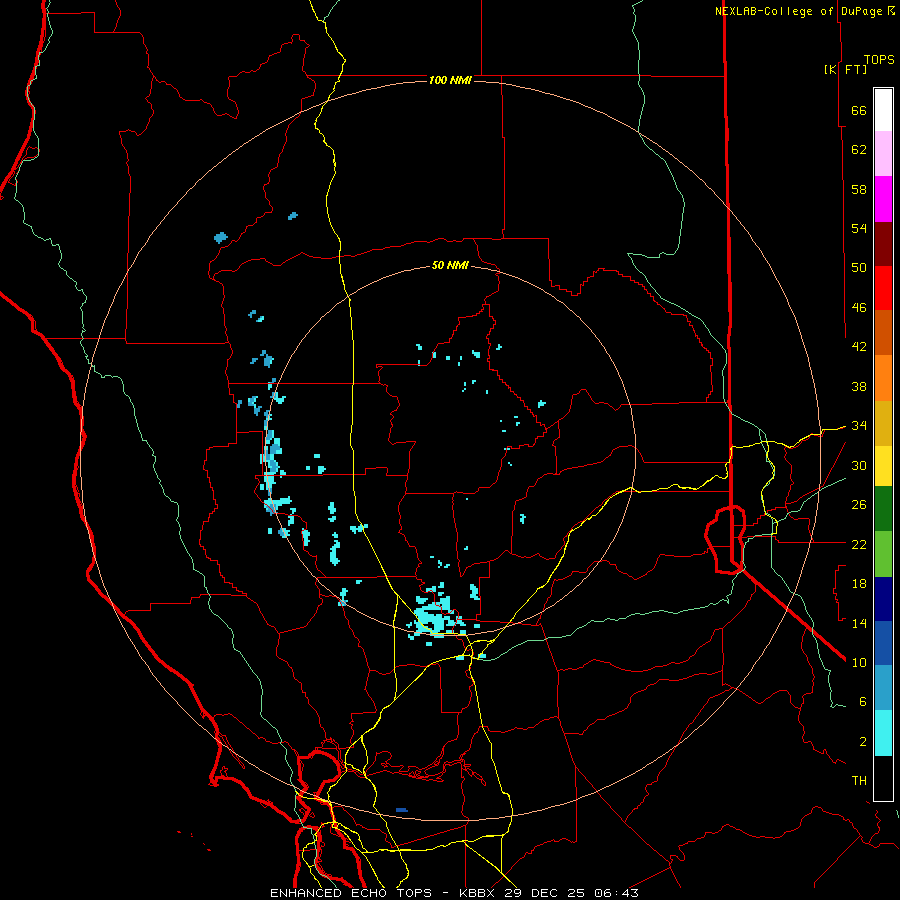Click the 58 value on legend
Viewport: 900px width, 900px height.
(x=859, y=189)
